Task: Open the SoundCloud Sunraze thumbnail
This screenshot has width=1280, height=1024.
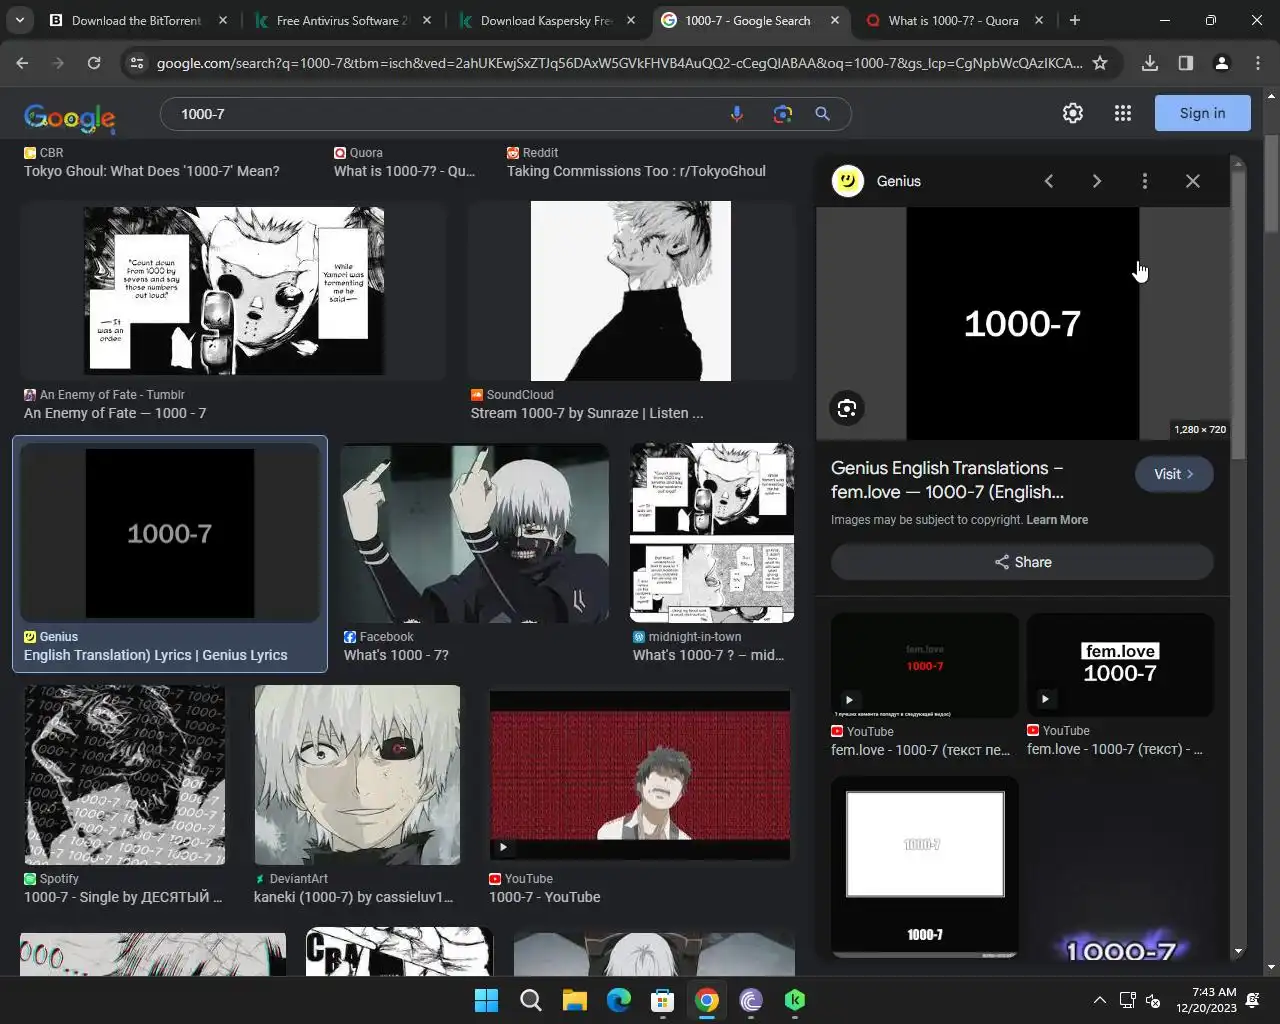Action: [631, 291]
